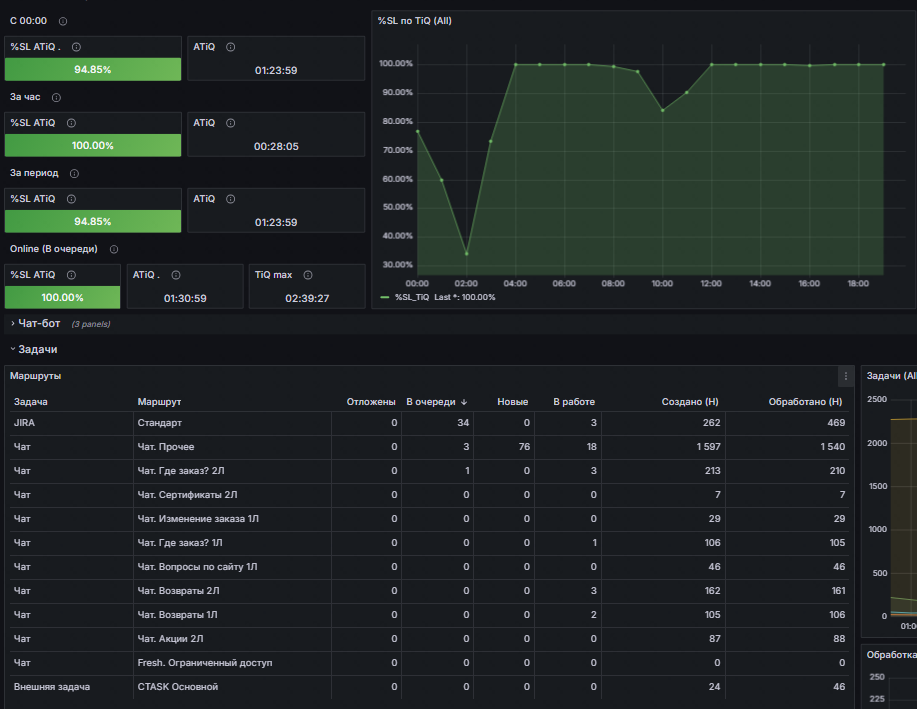Screen dimensions: 917x709
Task: Sort table by 'Создано (Н)' column
Action: pyautogui.click(x=690, y=402)
